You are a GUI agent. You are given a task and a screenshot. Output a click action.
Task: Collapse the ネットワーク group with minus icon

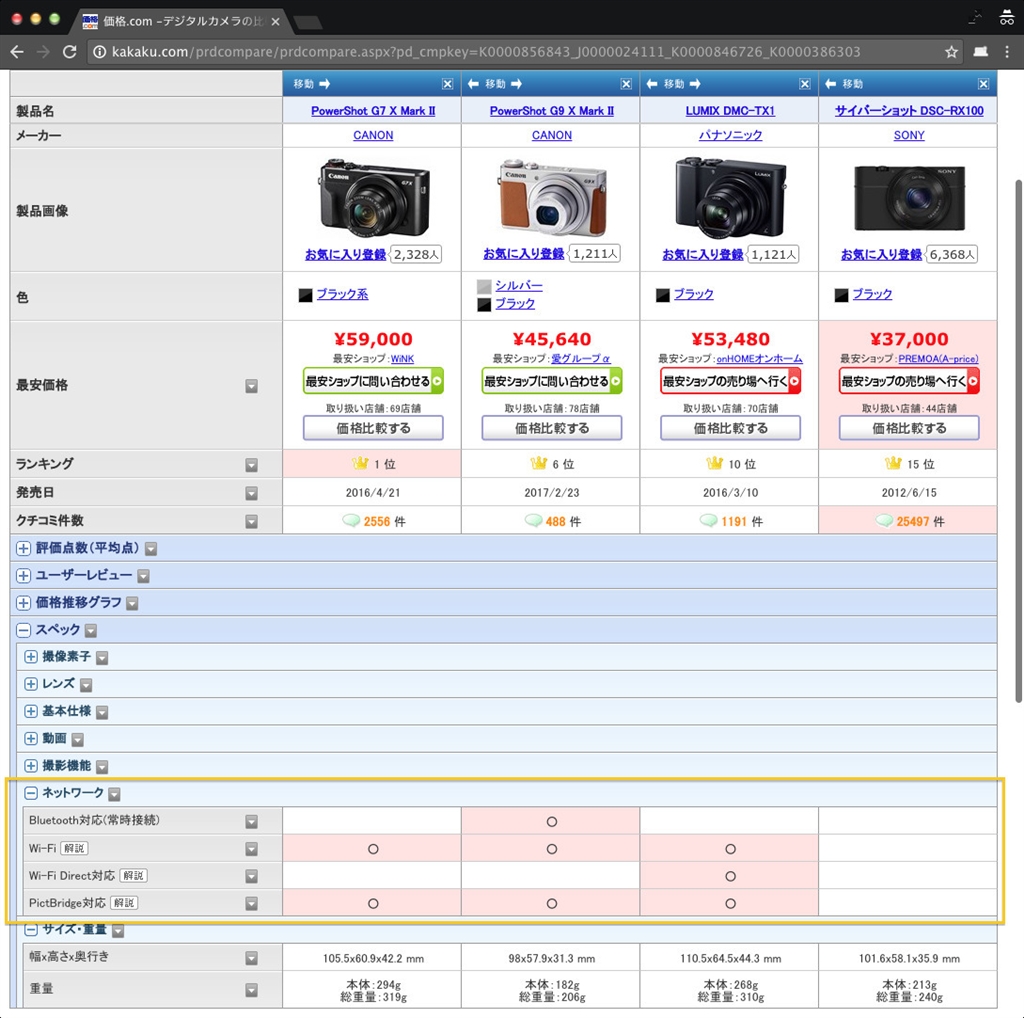click(31, 793)
